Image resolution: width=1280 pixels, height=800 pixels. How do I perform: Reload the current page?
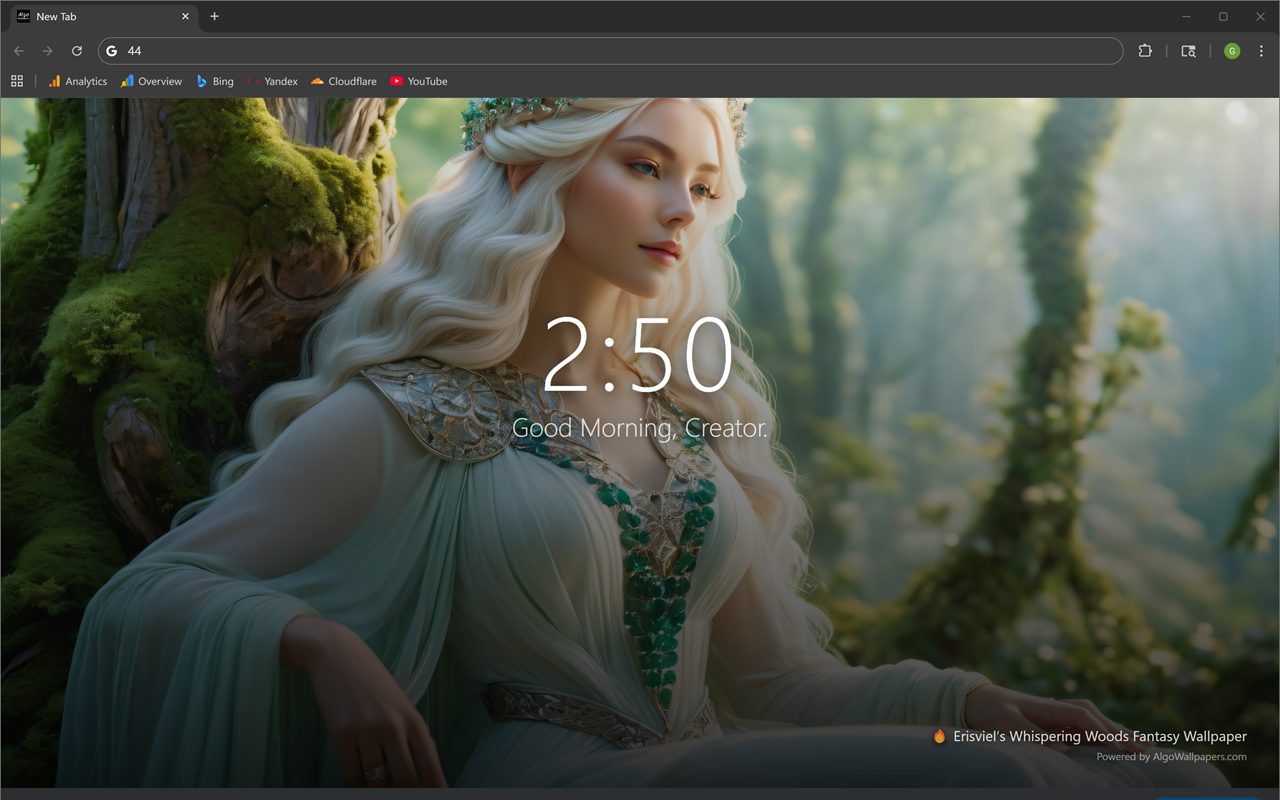point(77,51)
